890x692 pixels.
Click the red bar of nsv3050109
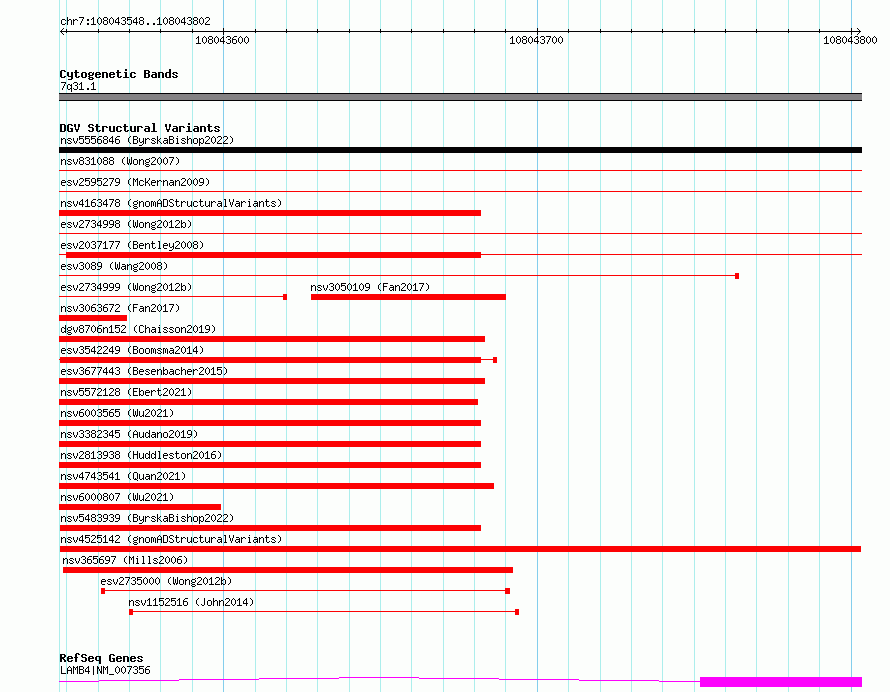click(408, 297)
